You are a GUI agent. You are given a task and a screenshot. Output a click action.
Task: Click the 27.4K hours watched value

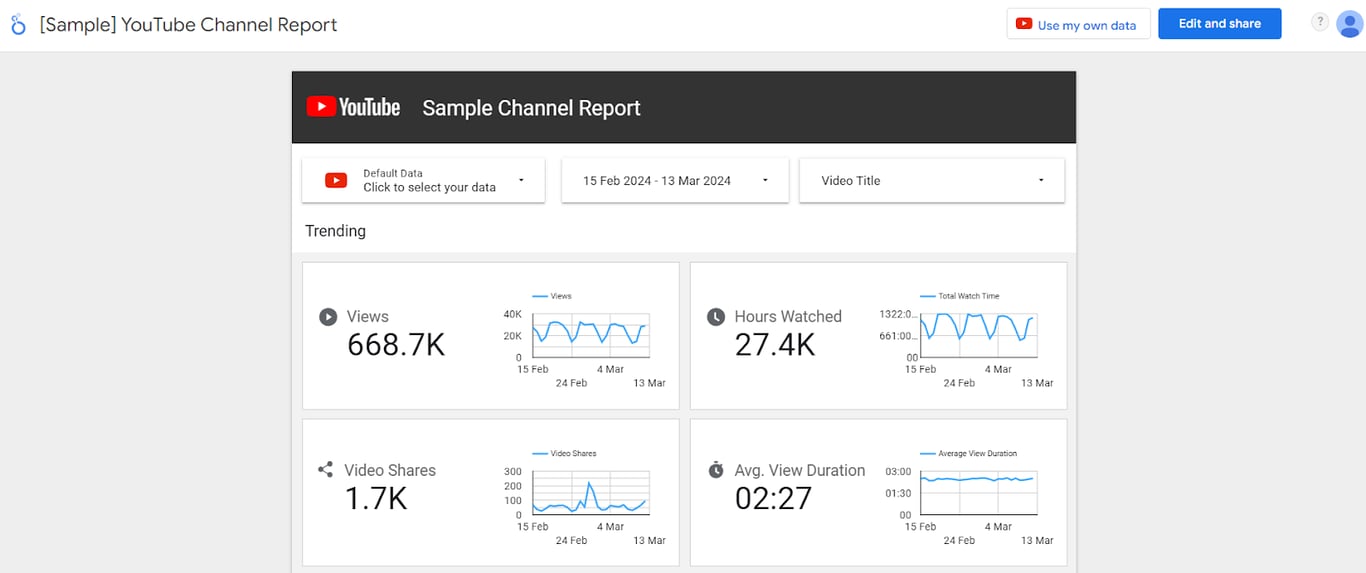coord(775,345)
